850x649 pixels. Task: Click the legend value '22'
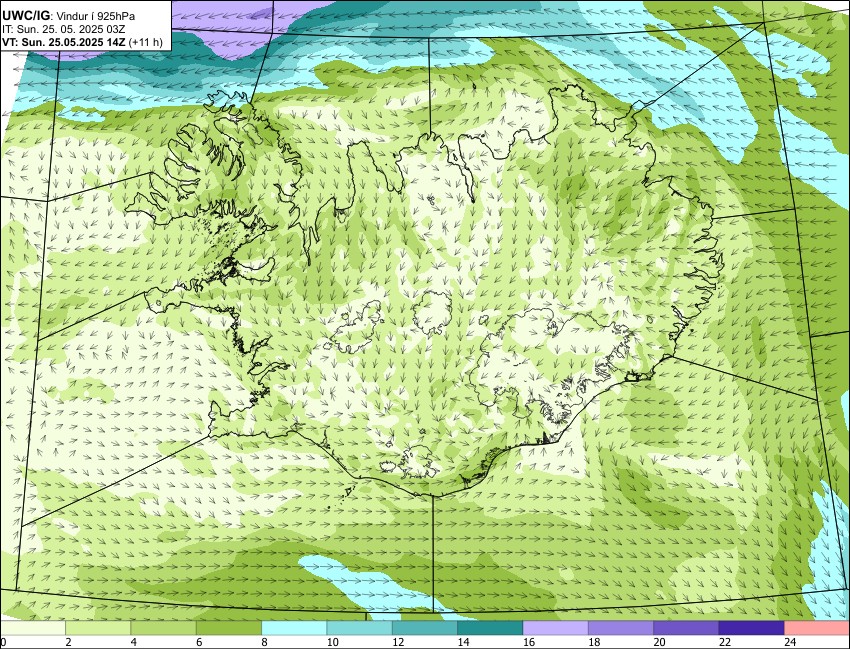[725, 642]
